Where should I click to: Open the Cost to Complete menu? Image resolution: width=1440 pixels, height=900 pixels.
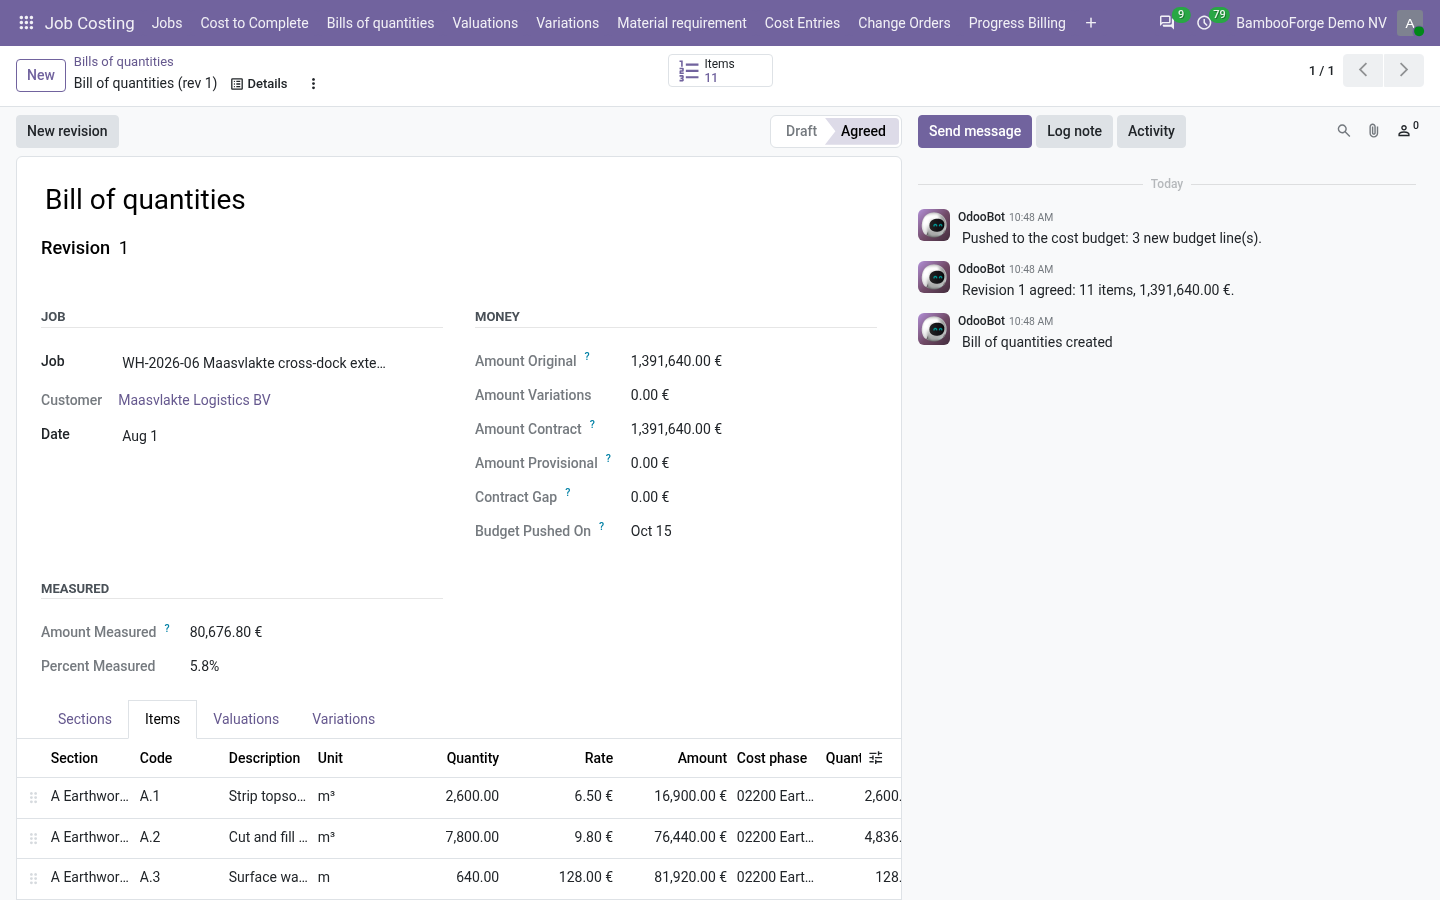[254, 23]
